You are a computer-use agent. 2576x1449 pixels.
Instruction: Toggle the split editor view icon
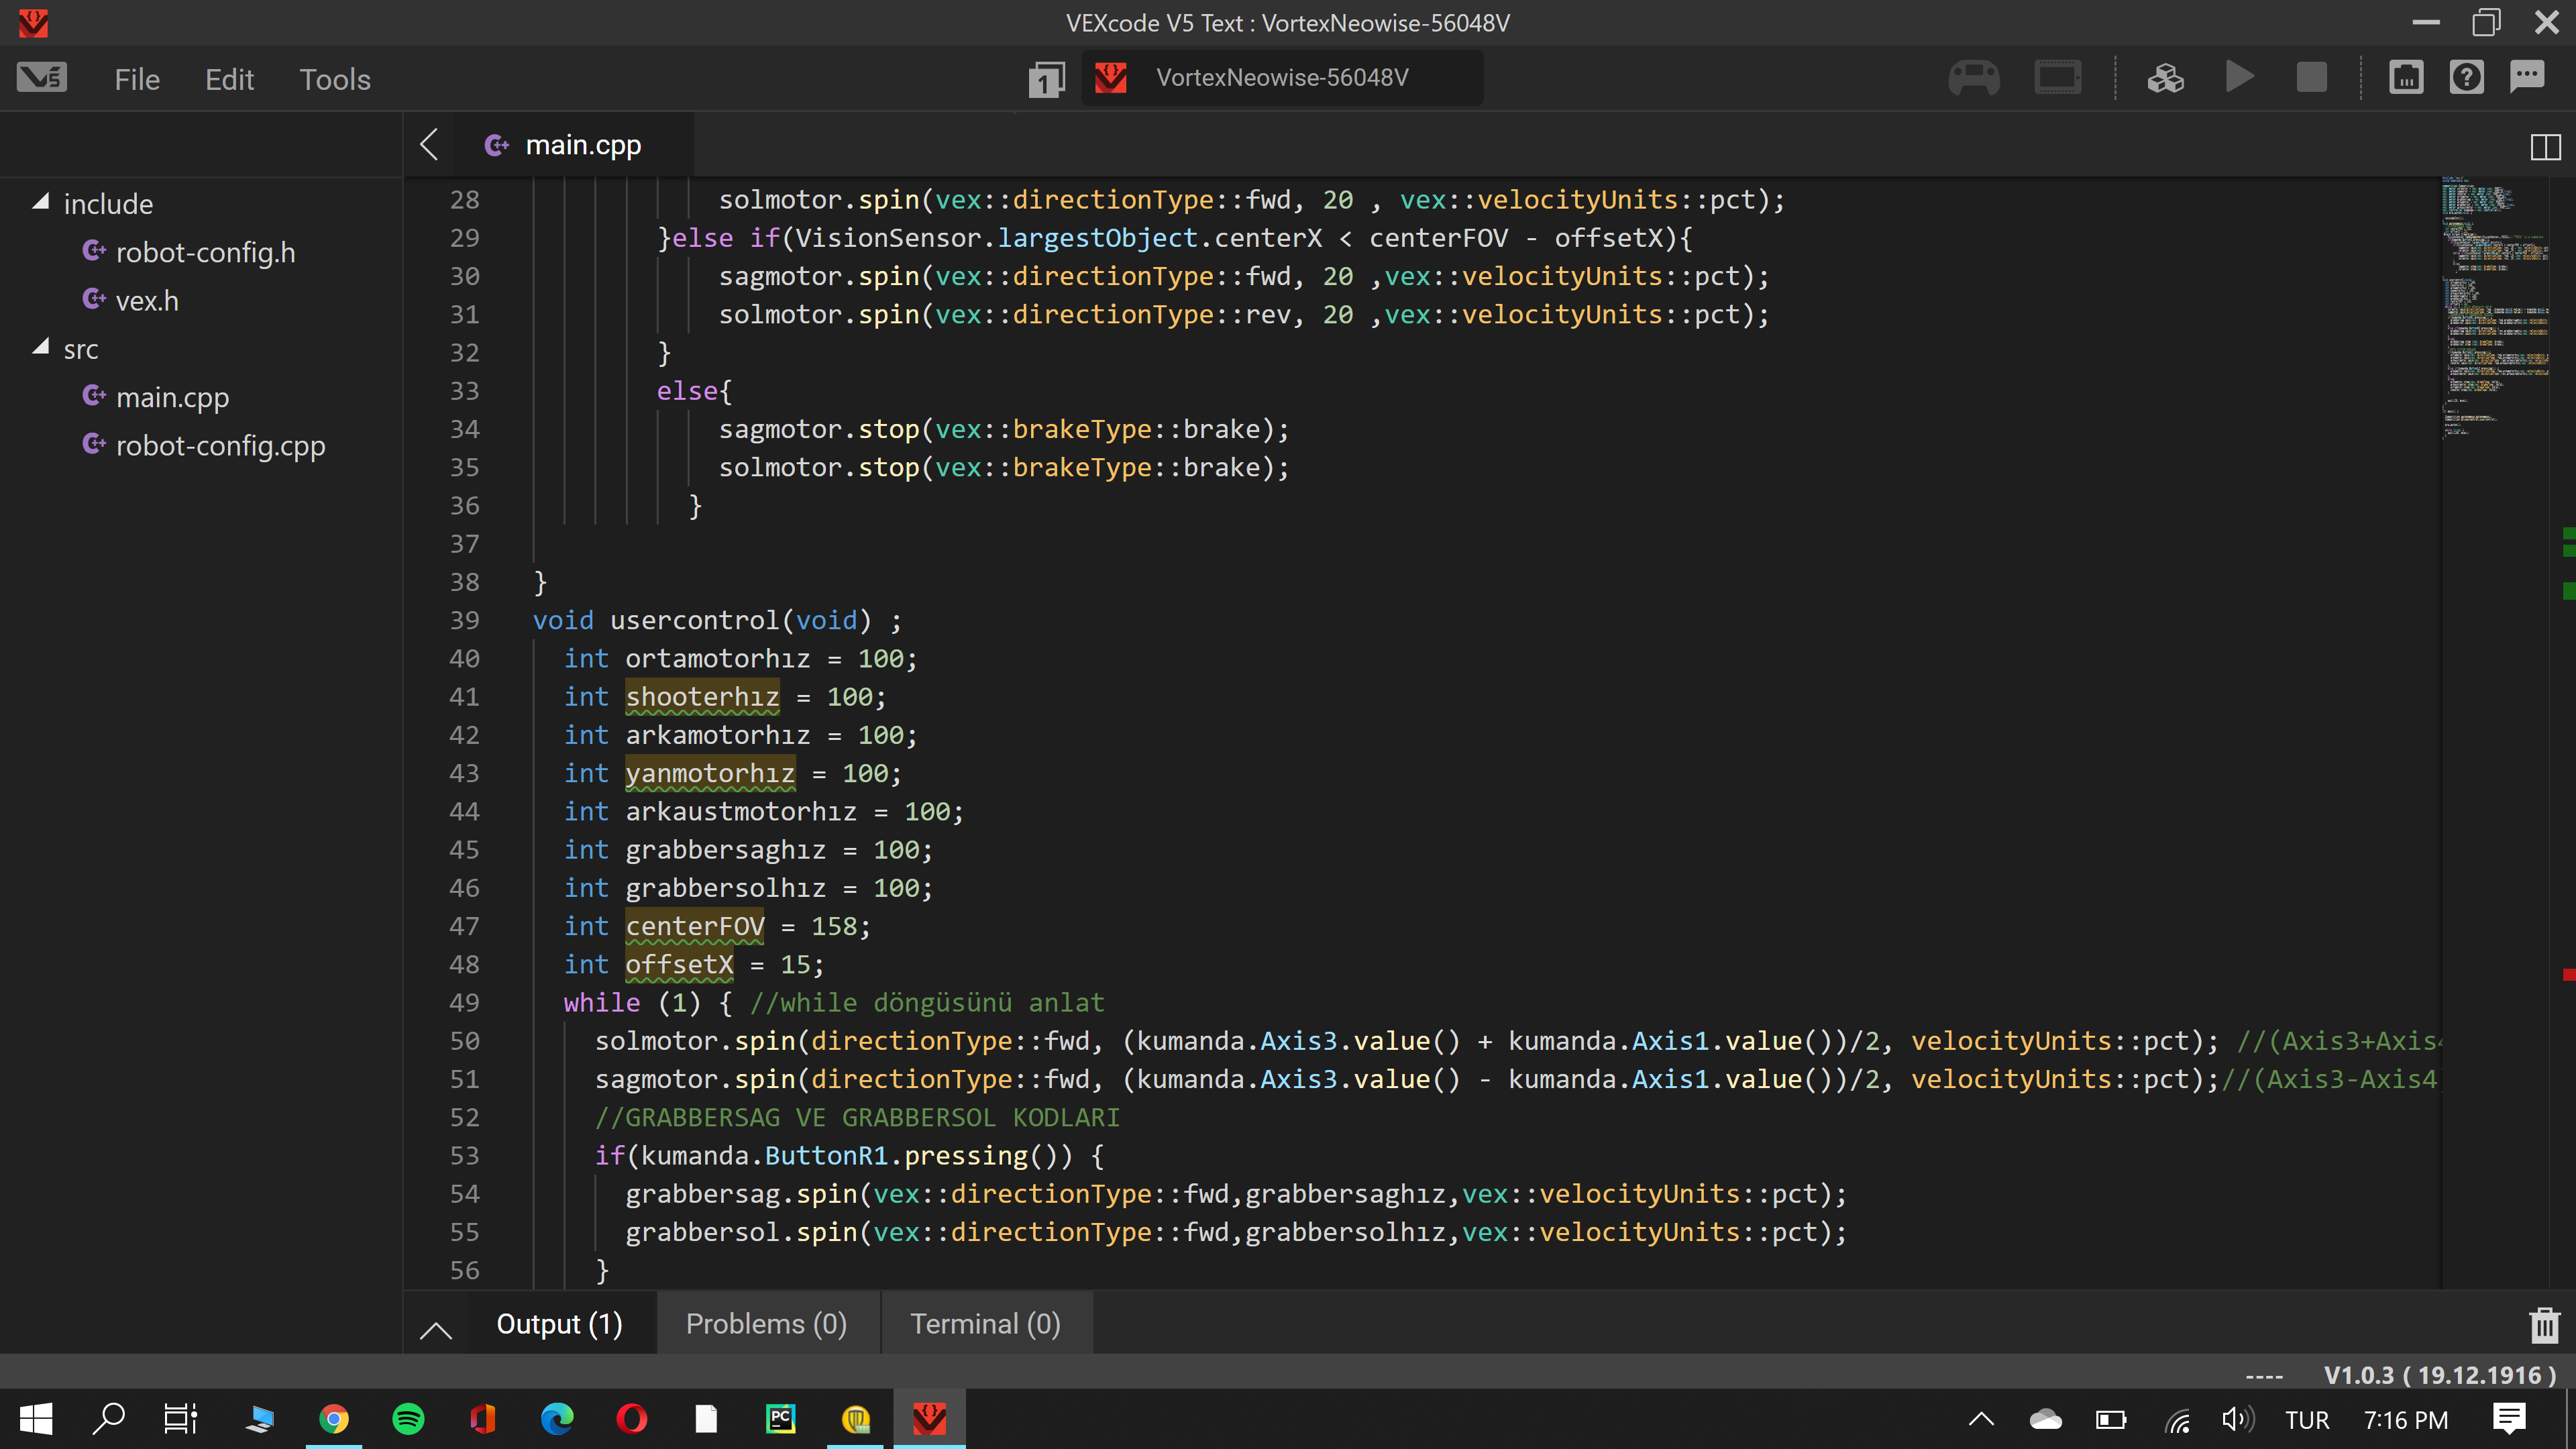click(x=2545, y=147)
